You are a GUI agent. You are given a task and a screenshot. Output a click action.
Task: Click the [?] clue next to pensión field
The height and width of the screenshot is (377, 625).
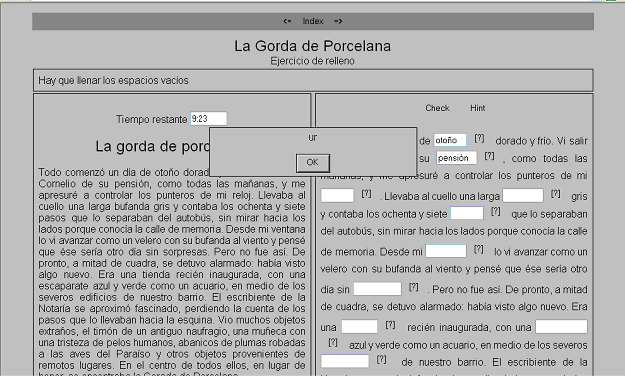click(x=489, y=155)
